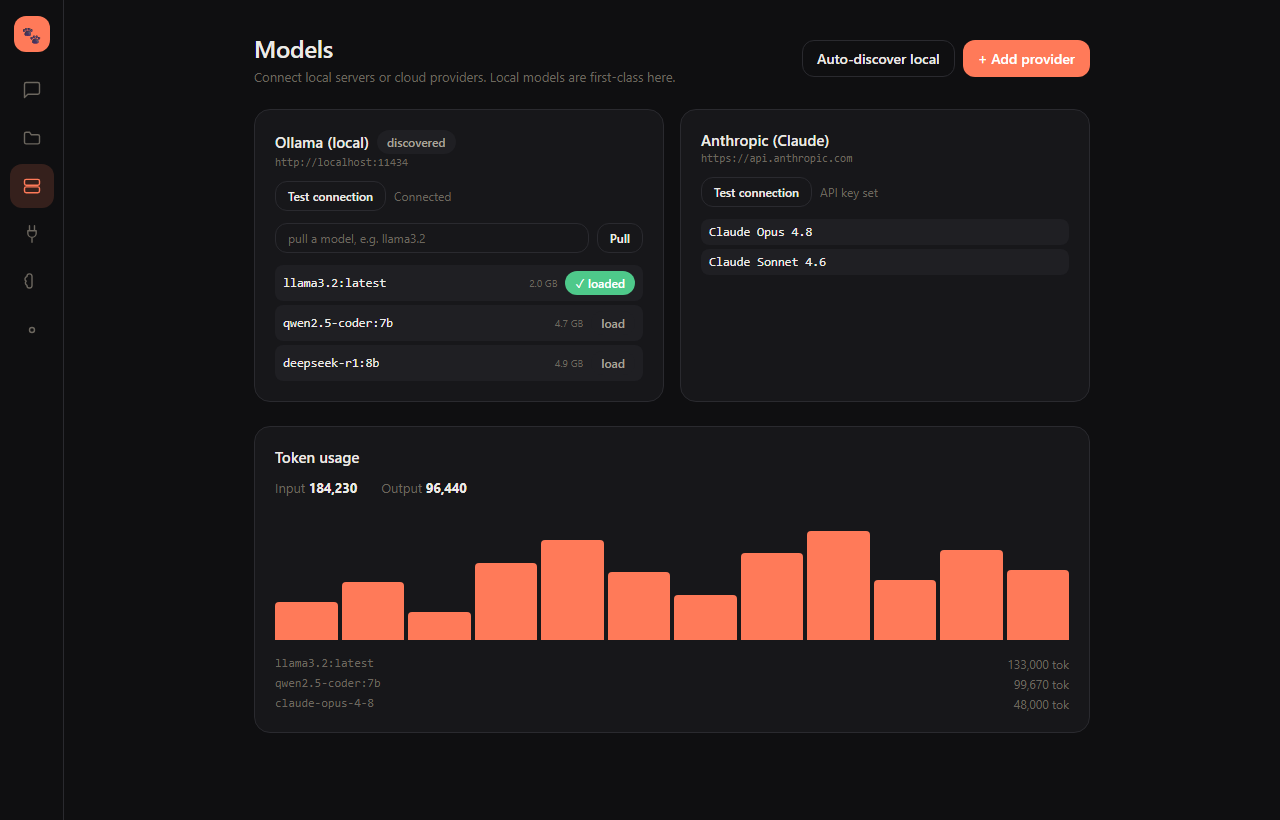Click the 48,000 tok value
The image size is (1280, 820).
1041,705
